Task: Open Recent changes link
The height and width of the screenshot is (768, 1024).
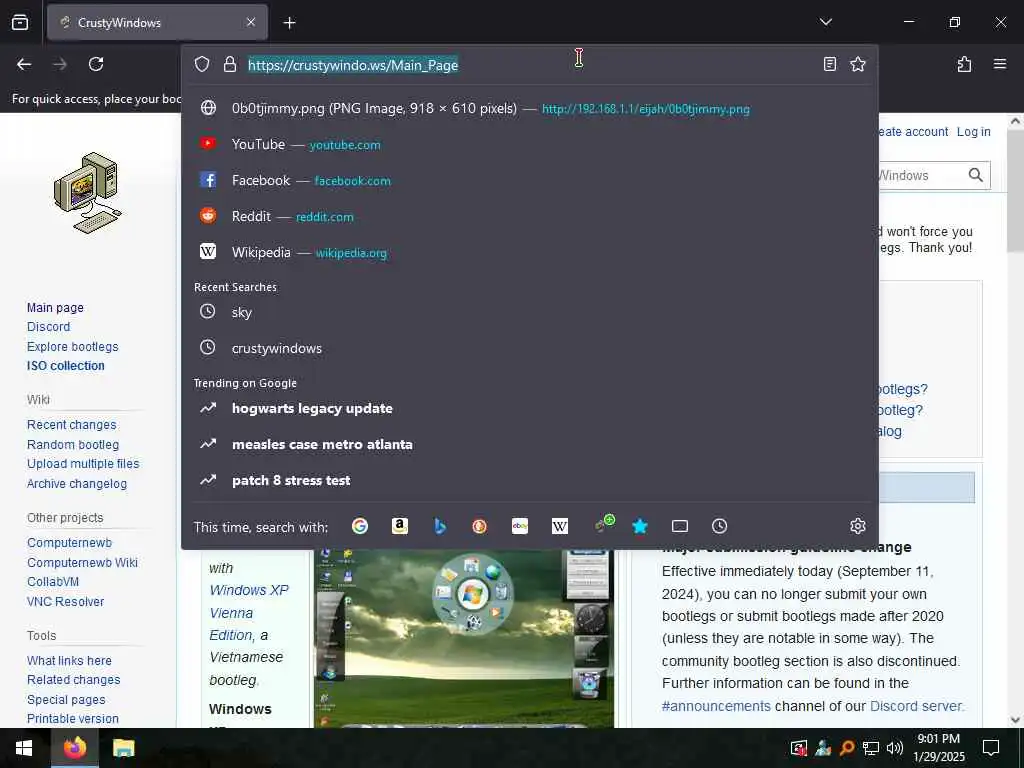Action: click(71, 424)
